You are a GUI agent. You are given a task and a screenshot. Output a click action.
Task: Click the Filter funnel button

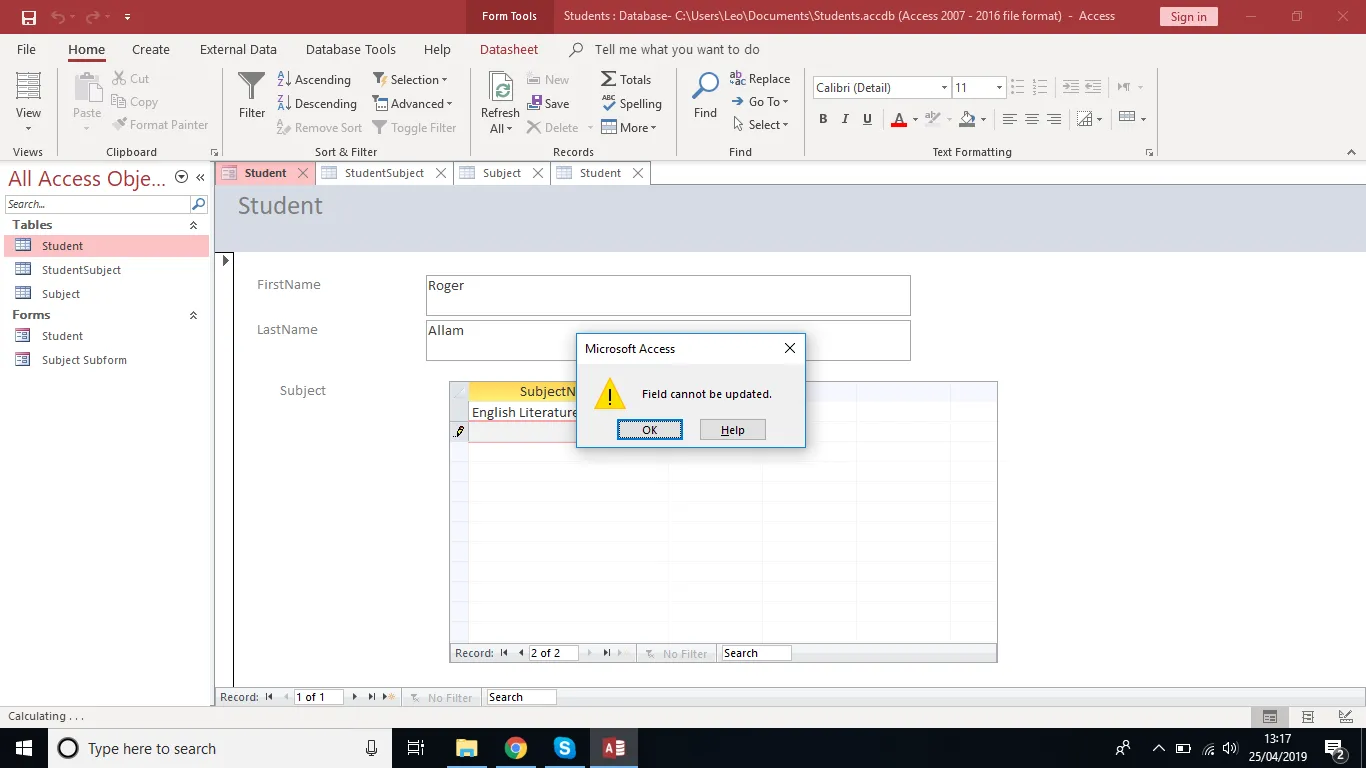(252, 95)
